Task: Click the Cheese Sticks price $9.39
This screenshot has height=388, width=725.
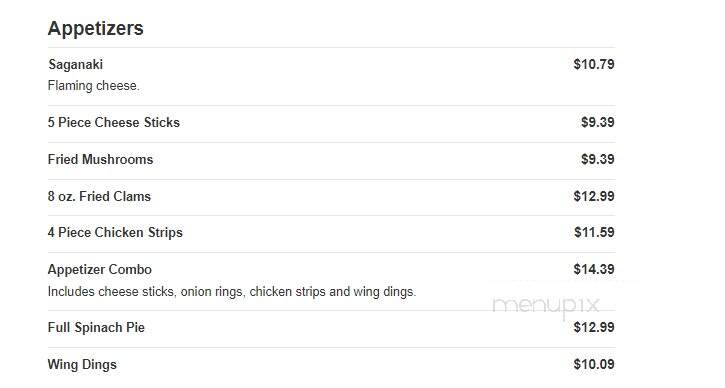Action: point(597,122)
